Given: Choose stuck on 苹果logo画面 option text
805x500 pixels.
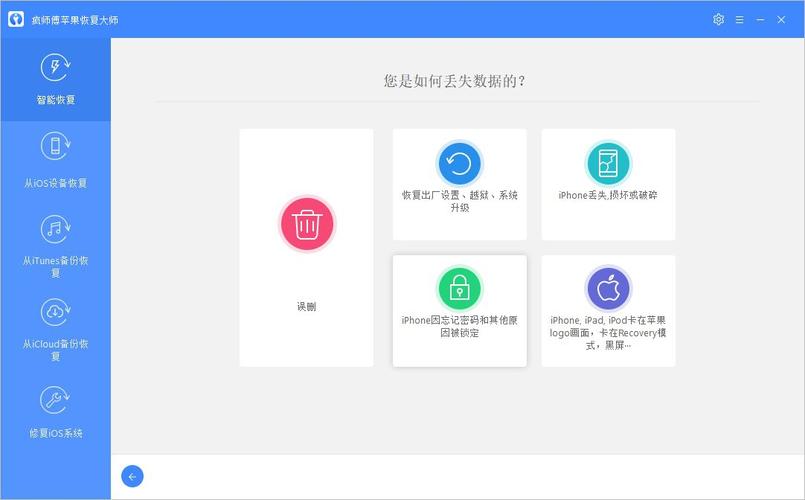Looking at the screenshot, I should click(x=608, y=333).
